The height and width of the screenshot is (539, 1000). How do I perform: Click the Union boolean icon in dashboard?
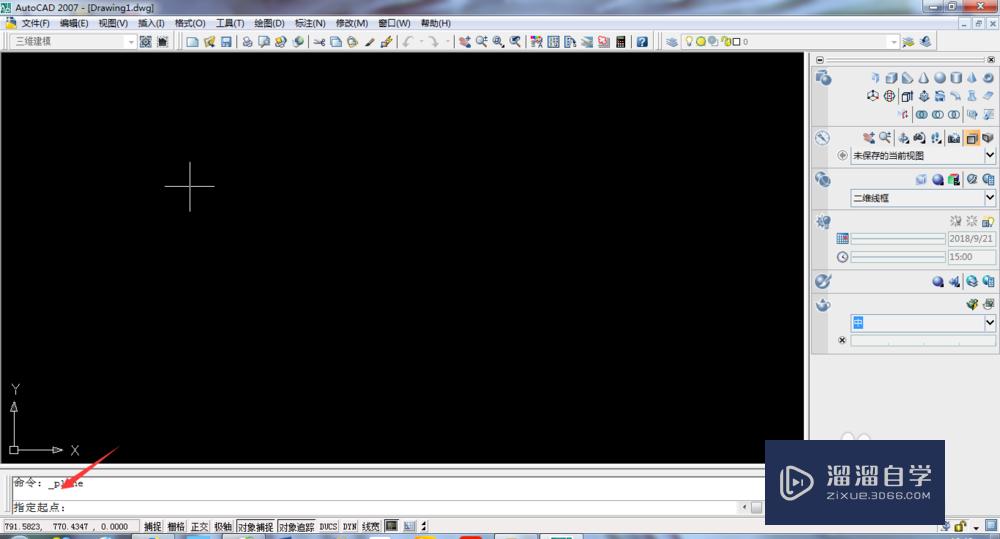click(x=922, y=115)
